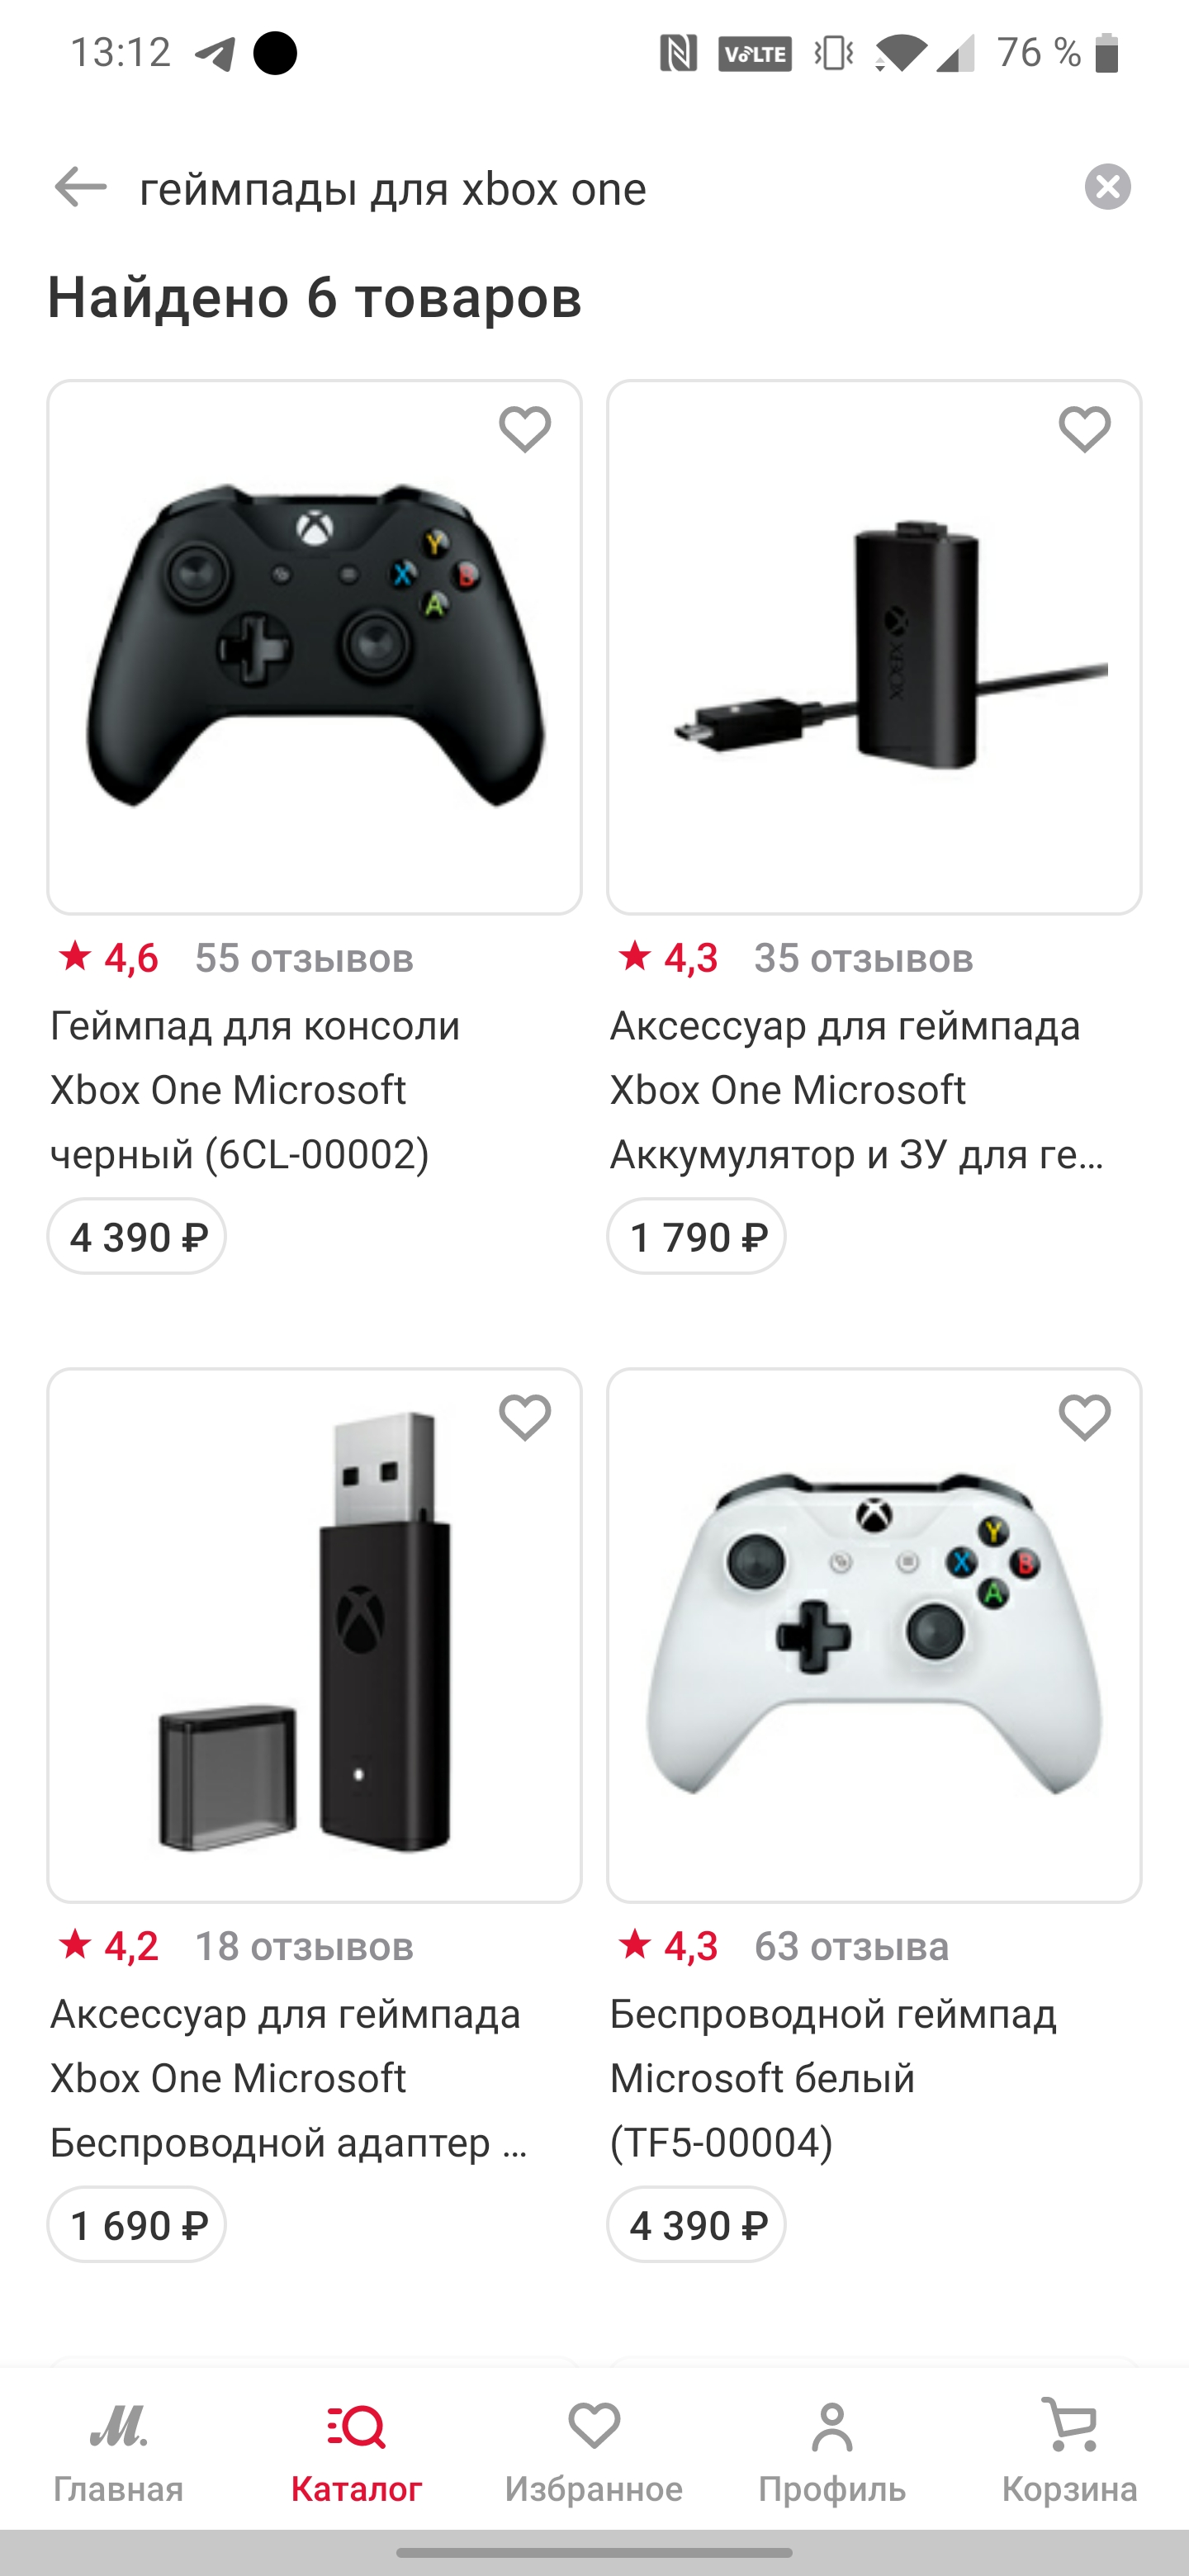Open the USB wireless adapter product image

(314, 1635)
